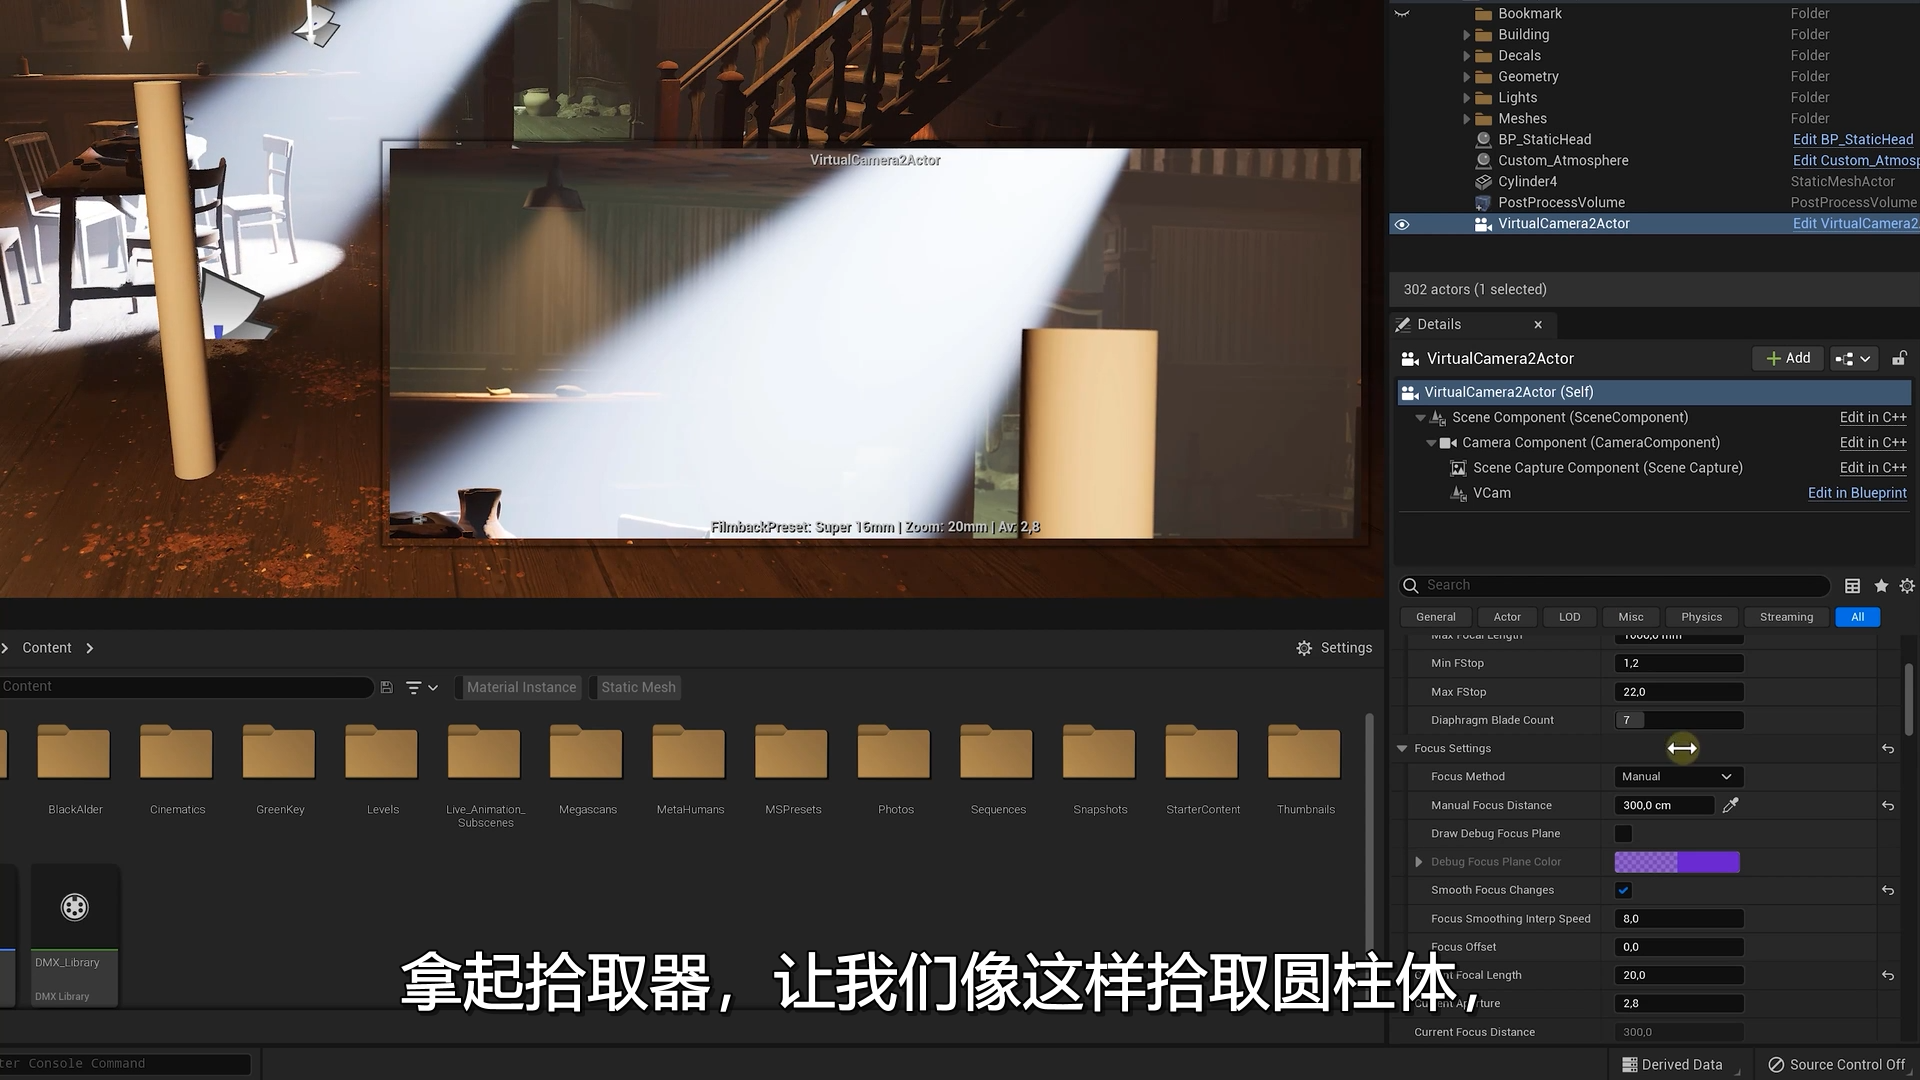
Task: Adjust the Diaphragm Blade Count slider
Action: [1679, 720]
